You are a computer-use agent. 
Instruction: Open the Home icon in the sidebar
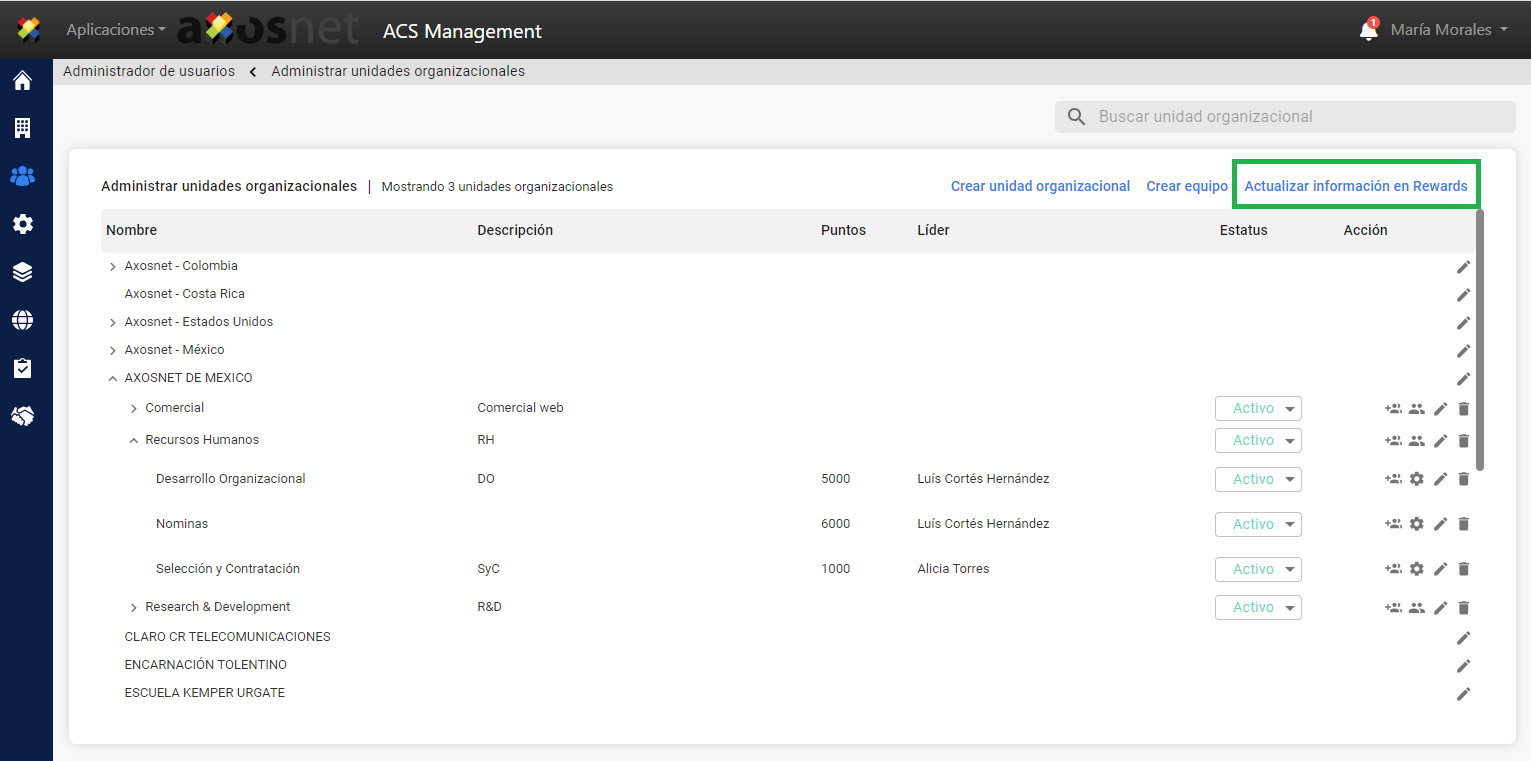22,81
